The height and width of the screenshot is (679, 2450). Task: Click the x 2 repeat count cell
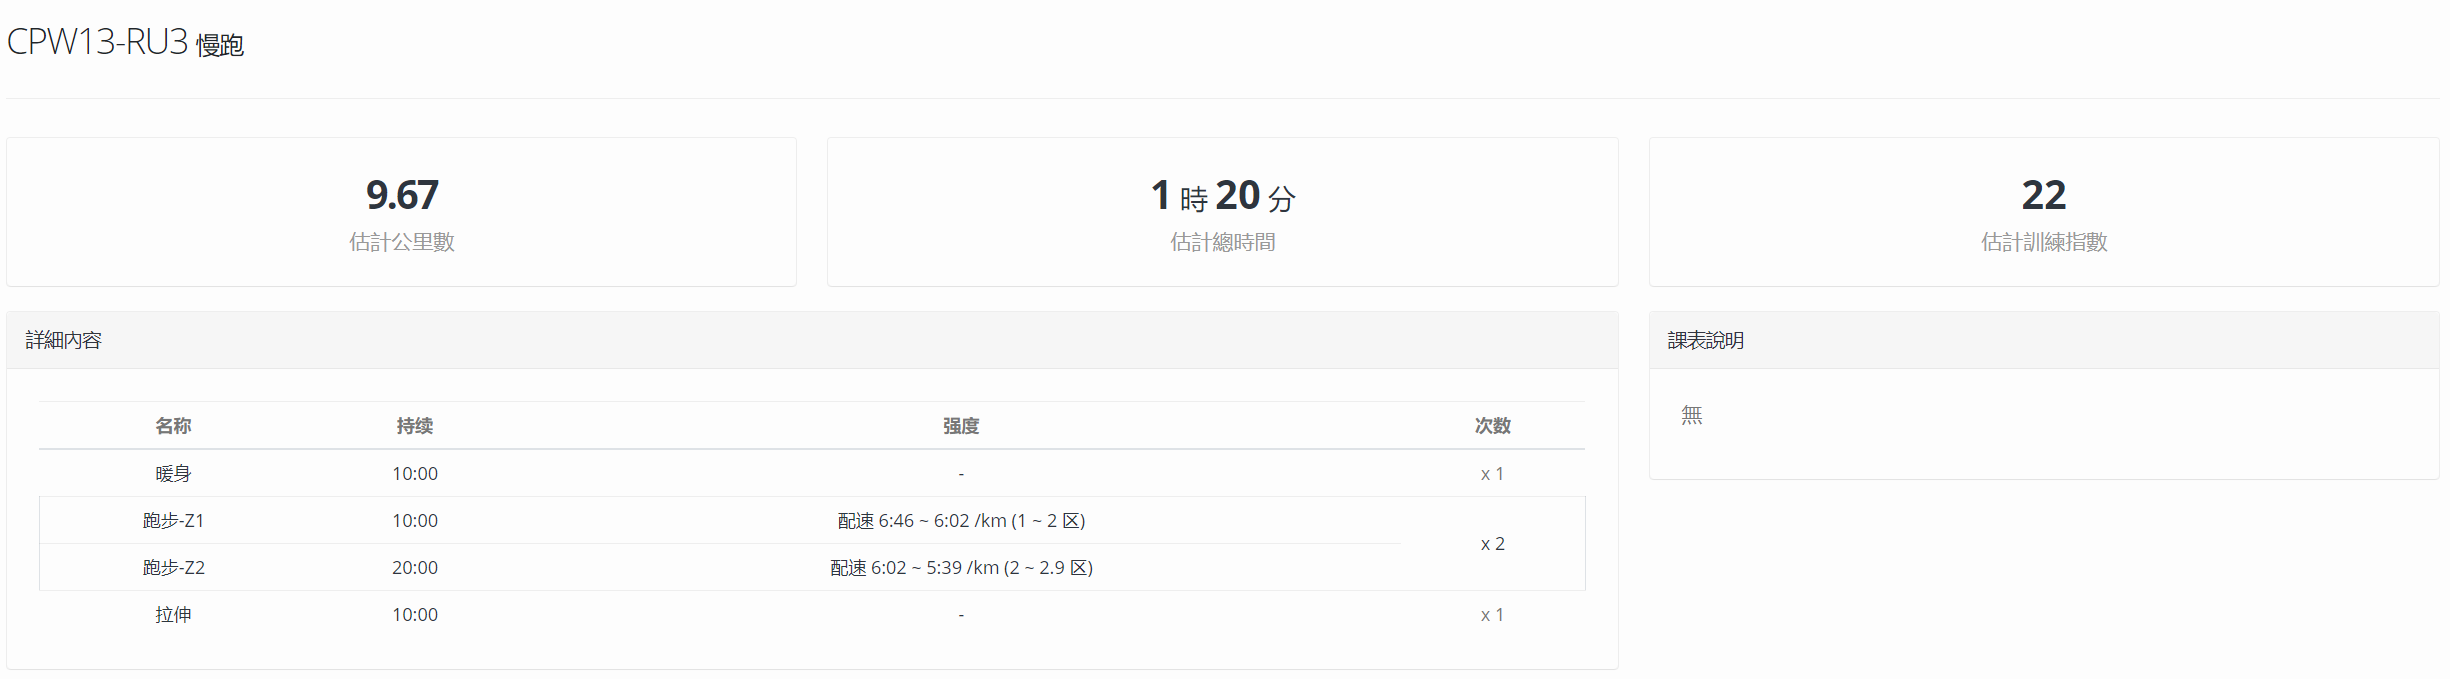pos(1492,544)
